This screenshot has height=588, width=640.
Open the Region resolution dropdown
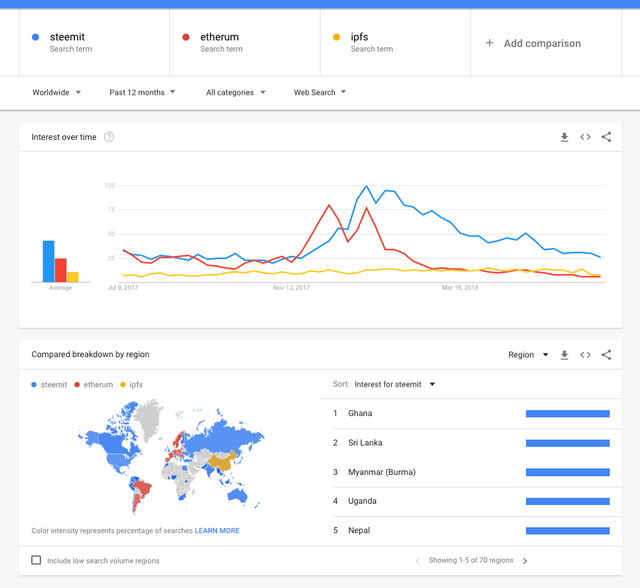pyautogui.click(x=528, y=355)
